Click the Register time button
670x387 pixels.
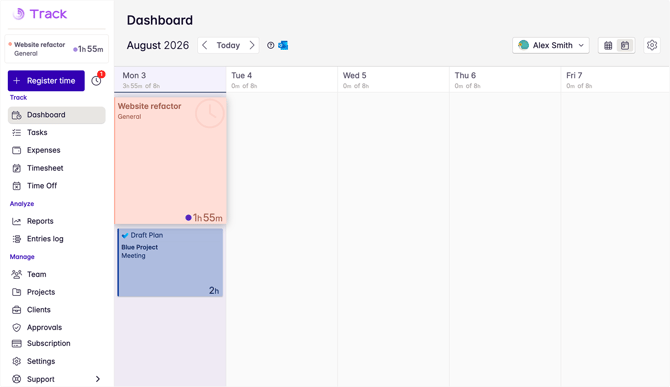[x=46, y=81]
